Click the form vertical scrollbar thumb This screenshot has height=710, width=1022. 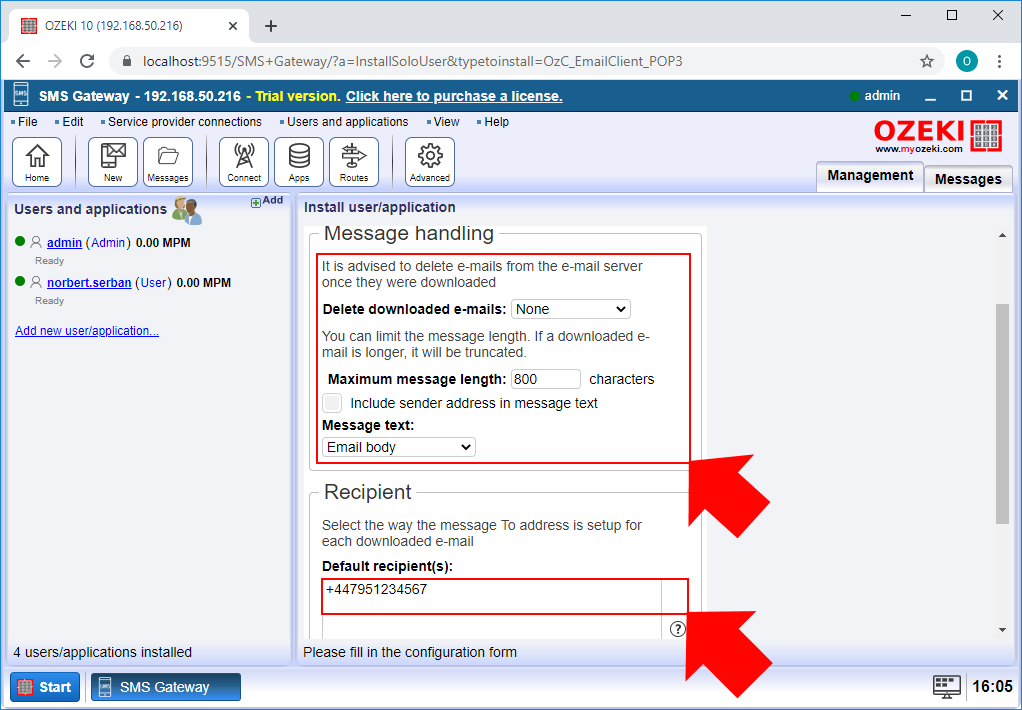point(1002,413)
